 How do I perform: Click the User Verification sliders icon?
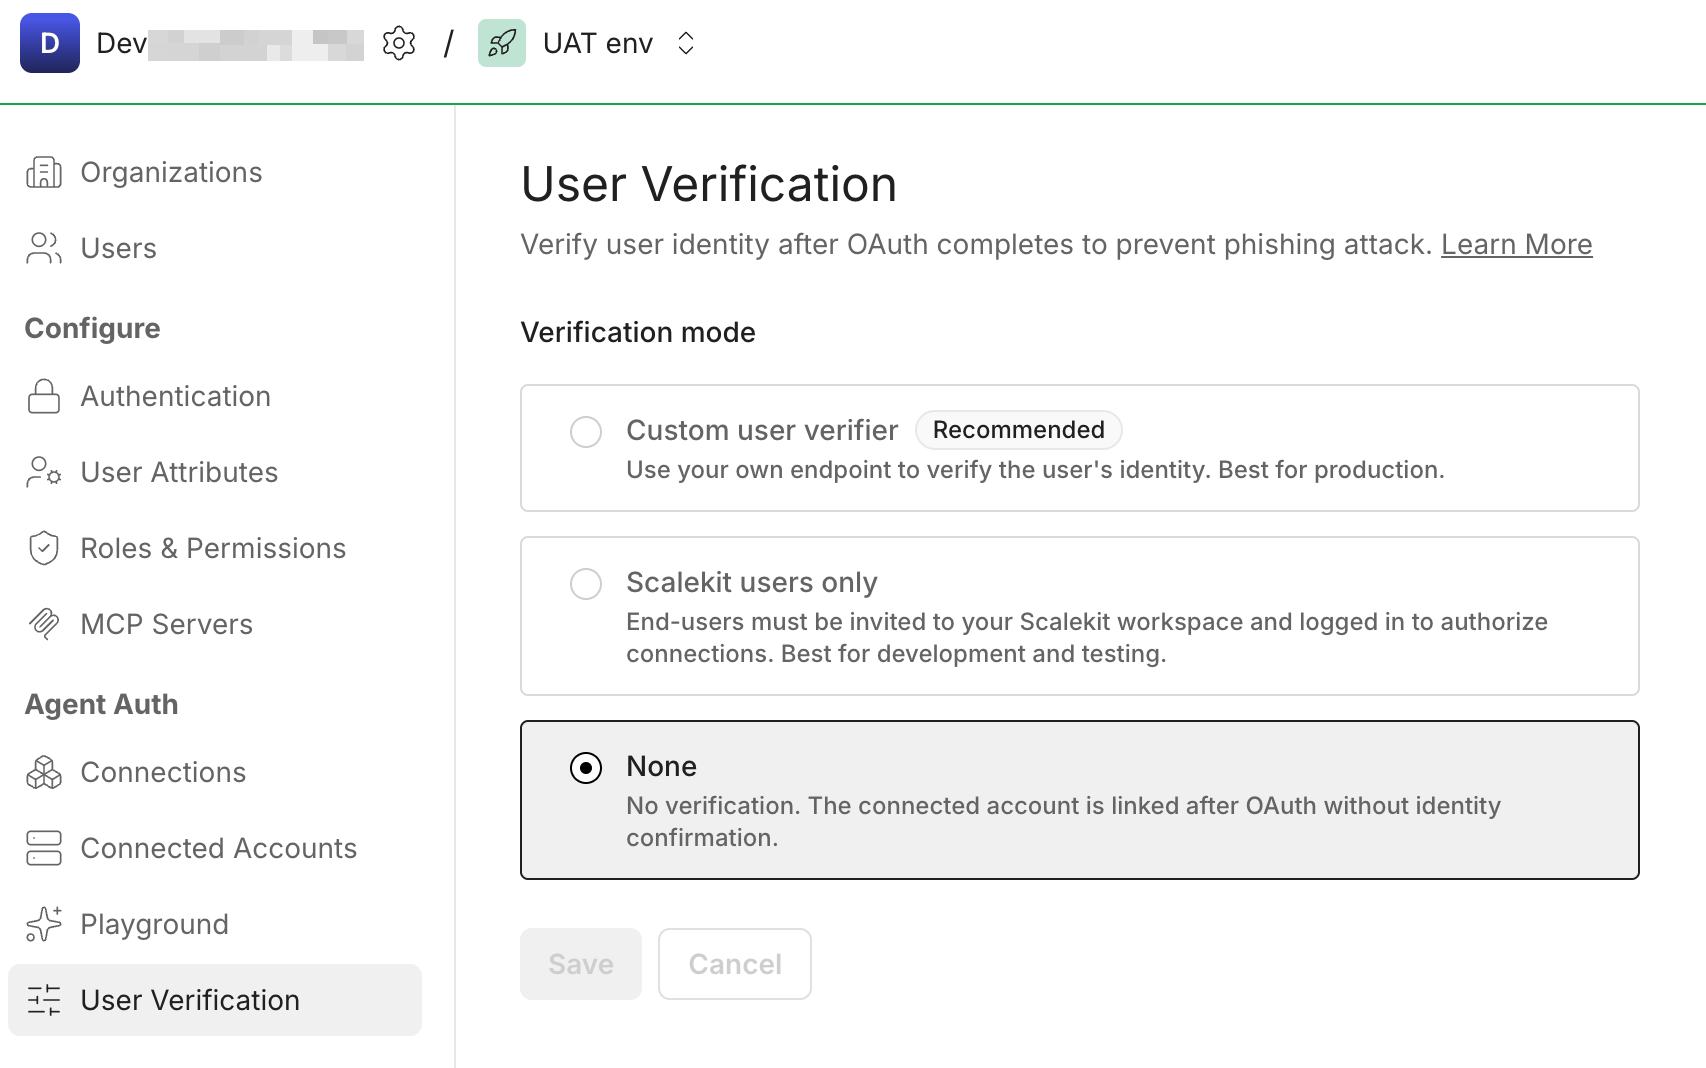(44, 999)
